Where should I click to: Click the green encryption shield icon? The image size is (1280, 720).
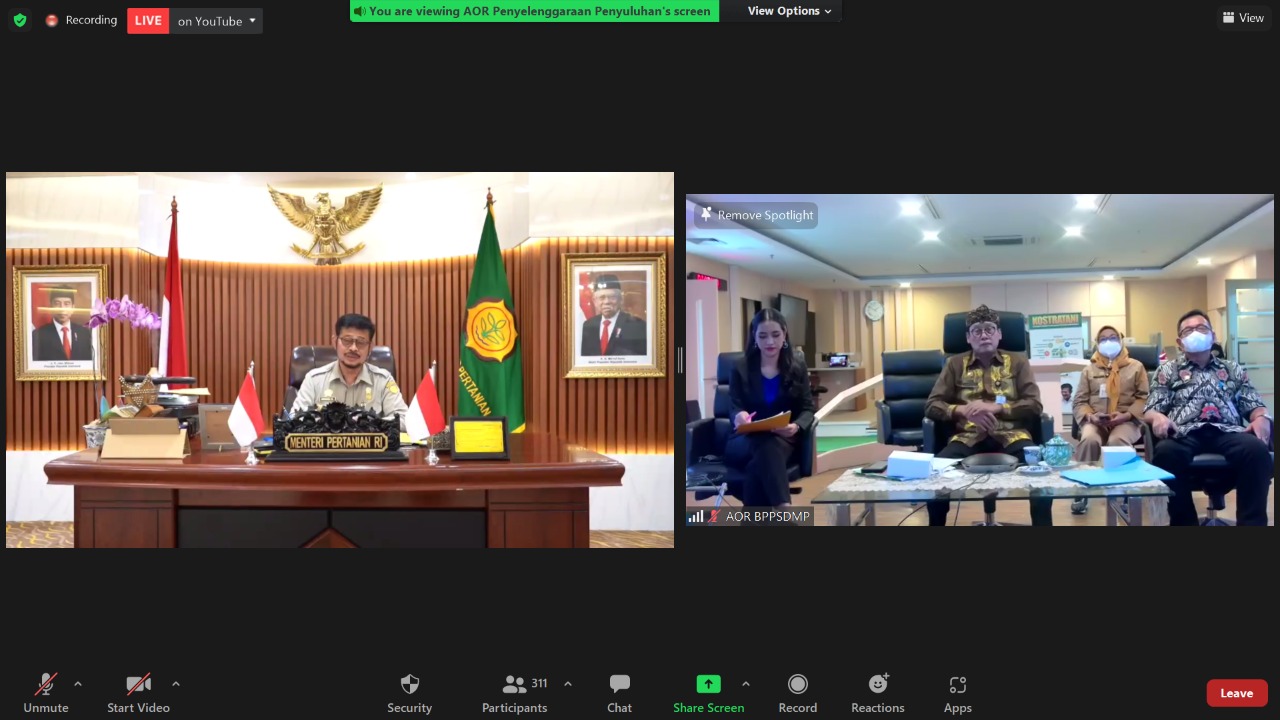pyautogui.click(x=20, y=19)
